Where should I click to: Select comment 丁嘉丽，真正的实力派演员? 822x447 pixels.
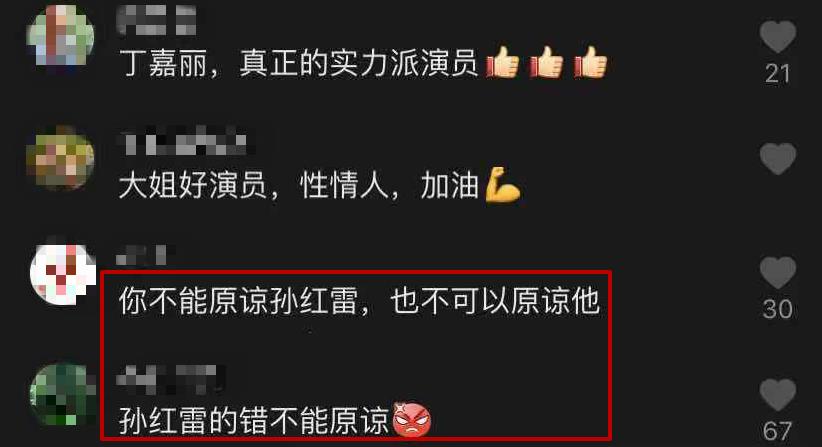coord(363,63)
